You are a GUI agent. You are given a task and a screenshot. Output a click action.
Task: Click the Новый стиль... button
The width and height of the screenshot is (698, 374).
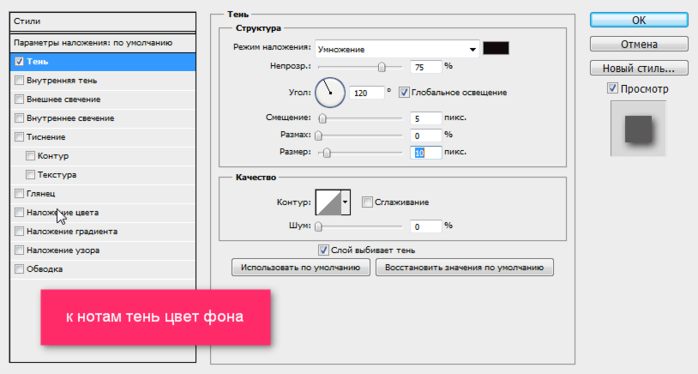tap(639, 68)
